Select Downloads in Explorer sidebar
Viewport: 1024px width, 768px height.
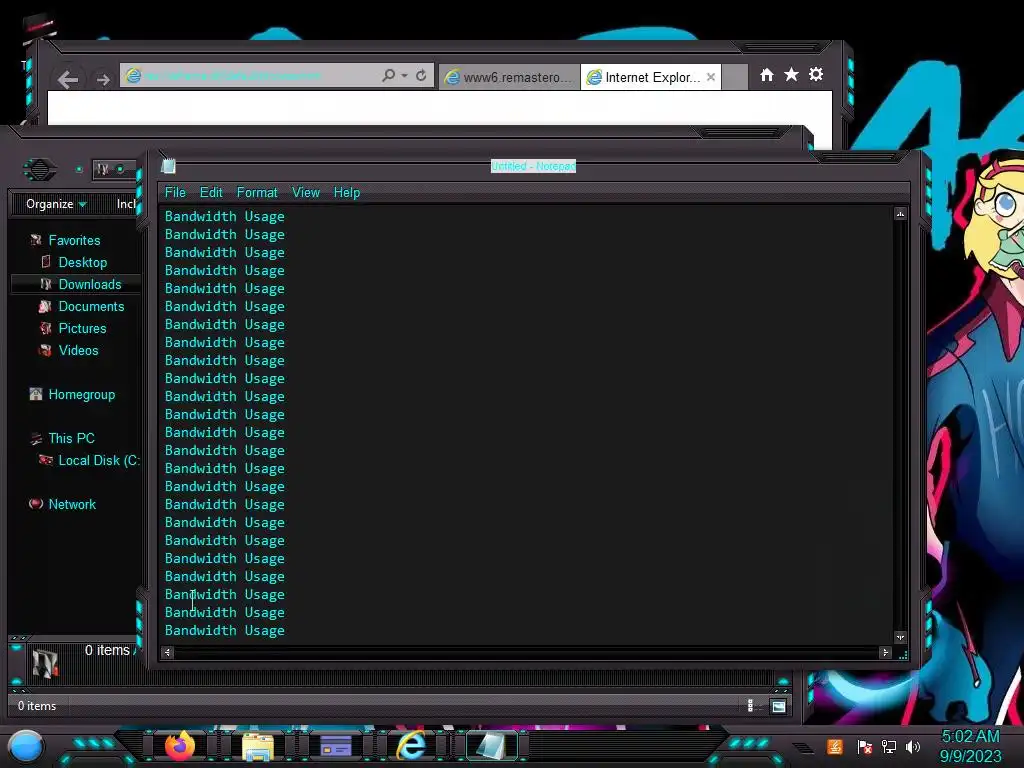89,284
